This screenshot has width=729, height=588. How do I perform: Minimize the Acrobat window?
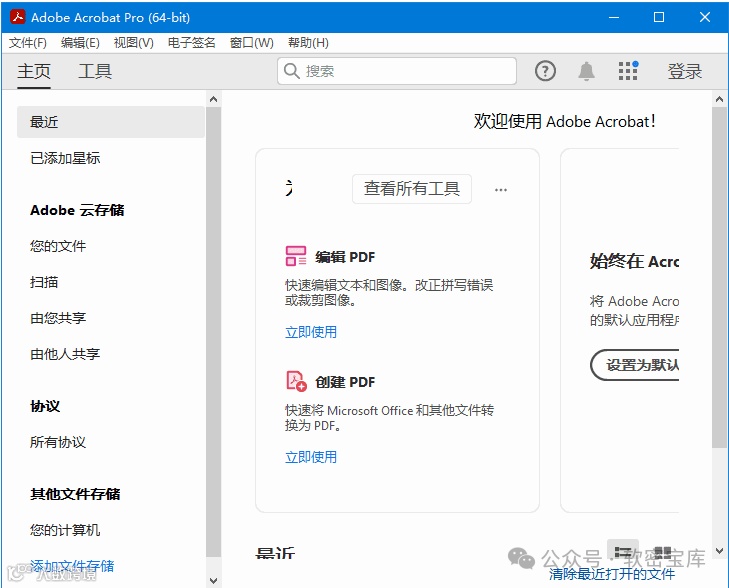(614, 17)
